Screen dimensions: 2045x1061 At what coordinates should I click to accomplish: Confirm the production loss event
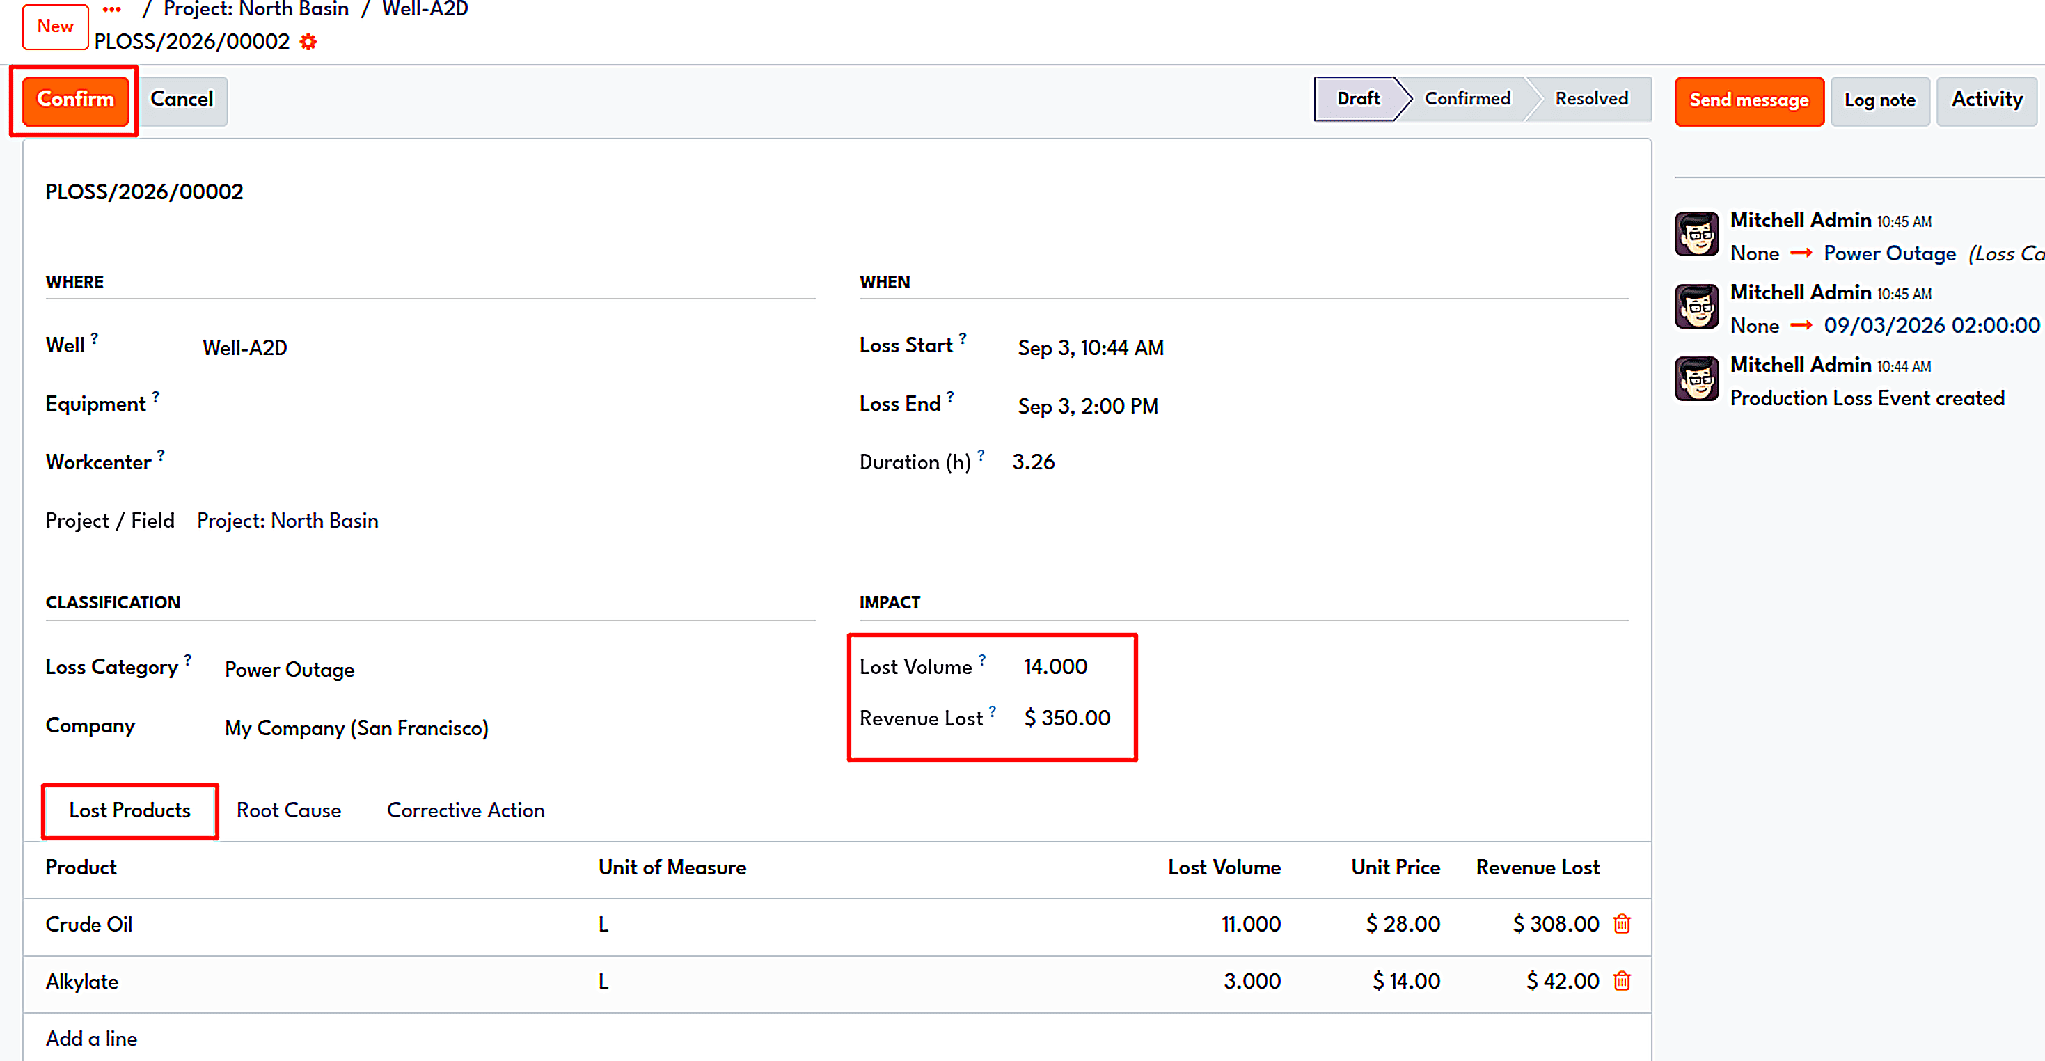pos(75,100)
